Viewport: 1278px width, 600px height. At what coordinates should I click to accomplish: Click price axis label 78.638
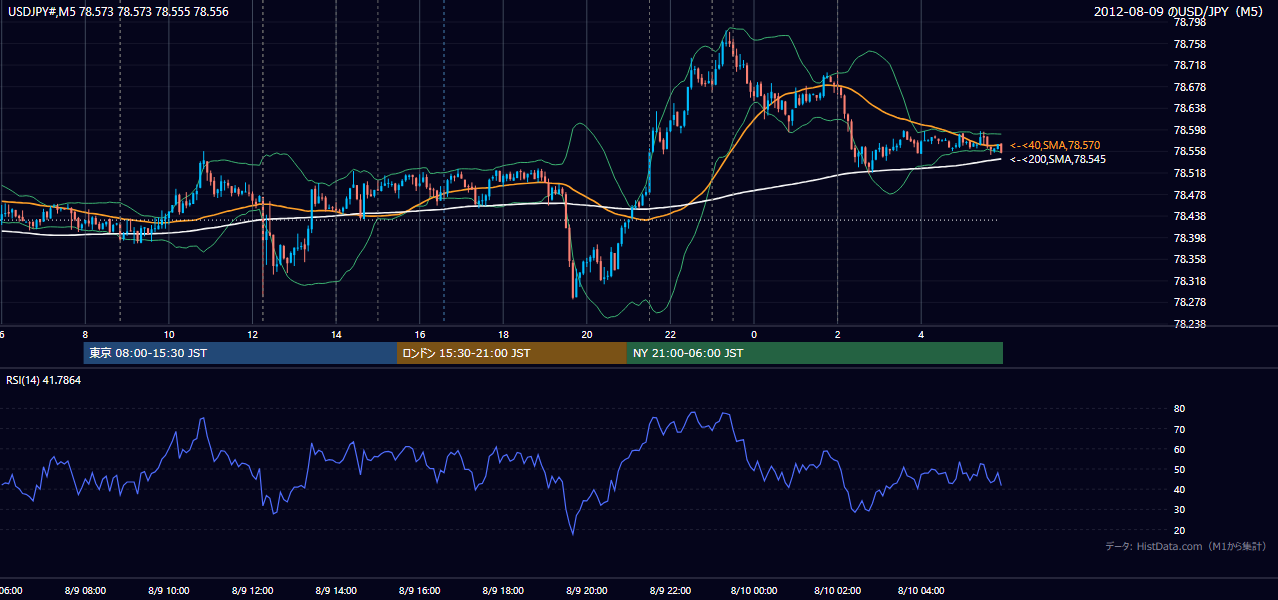click(x=1190, y=108)
